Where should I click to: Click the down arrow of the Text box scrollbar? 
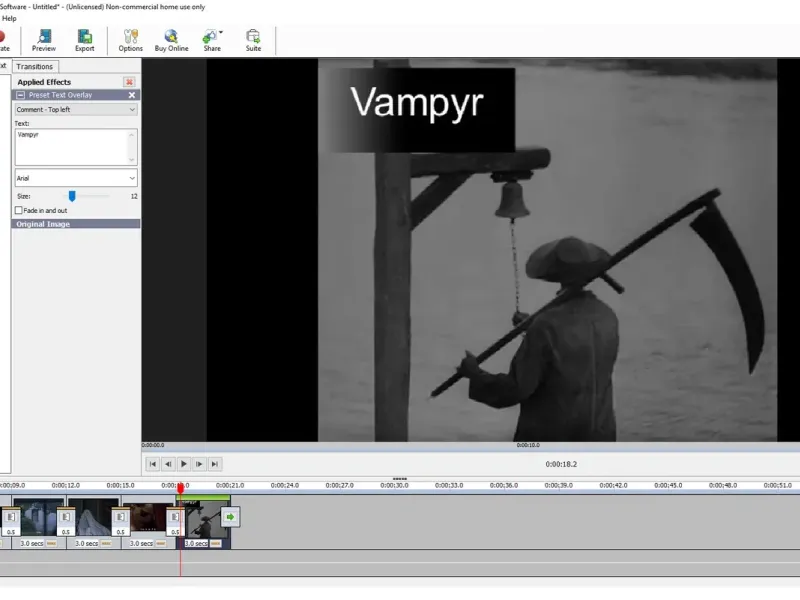click(x=132, y=160)
